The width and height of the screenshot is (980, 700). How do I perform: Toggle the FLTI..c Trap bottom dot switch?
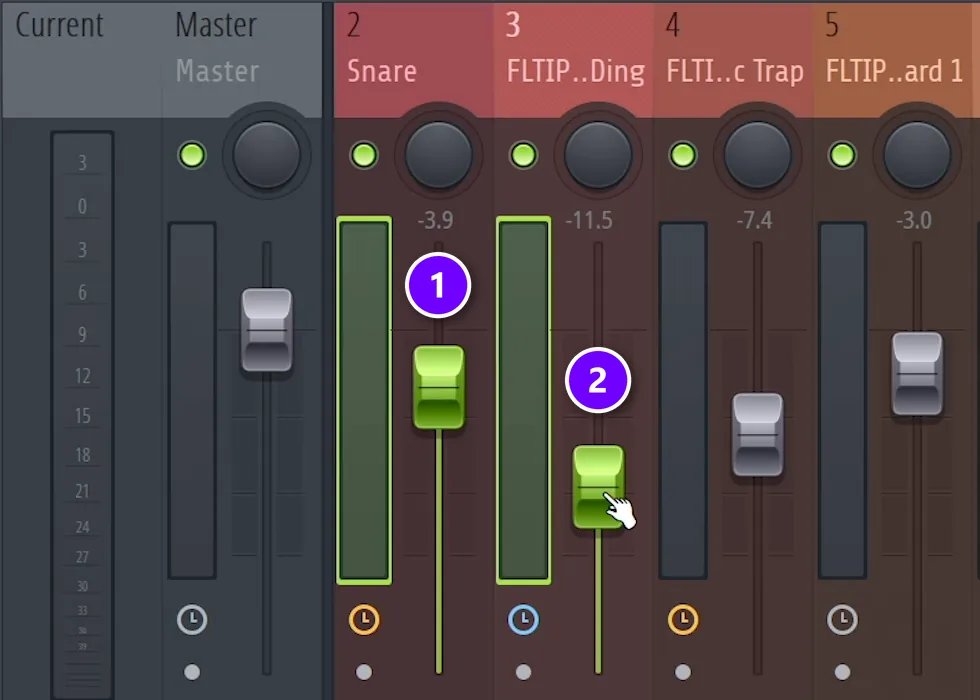click(682, 672)
